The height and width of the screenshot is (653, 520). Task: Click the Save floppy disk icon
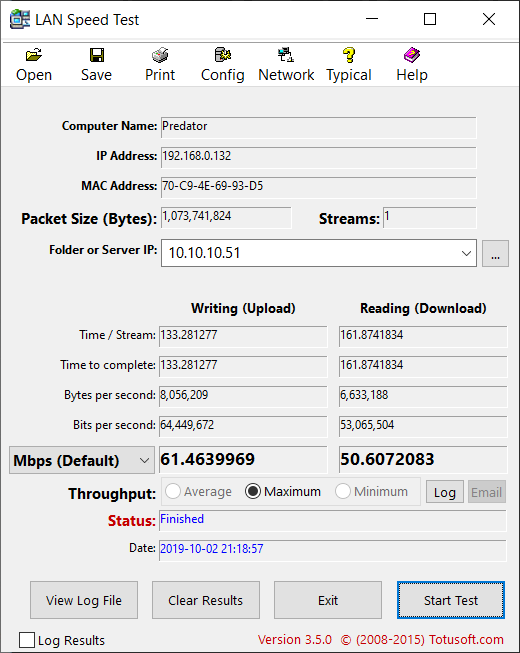(x=97, y=55)
